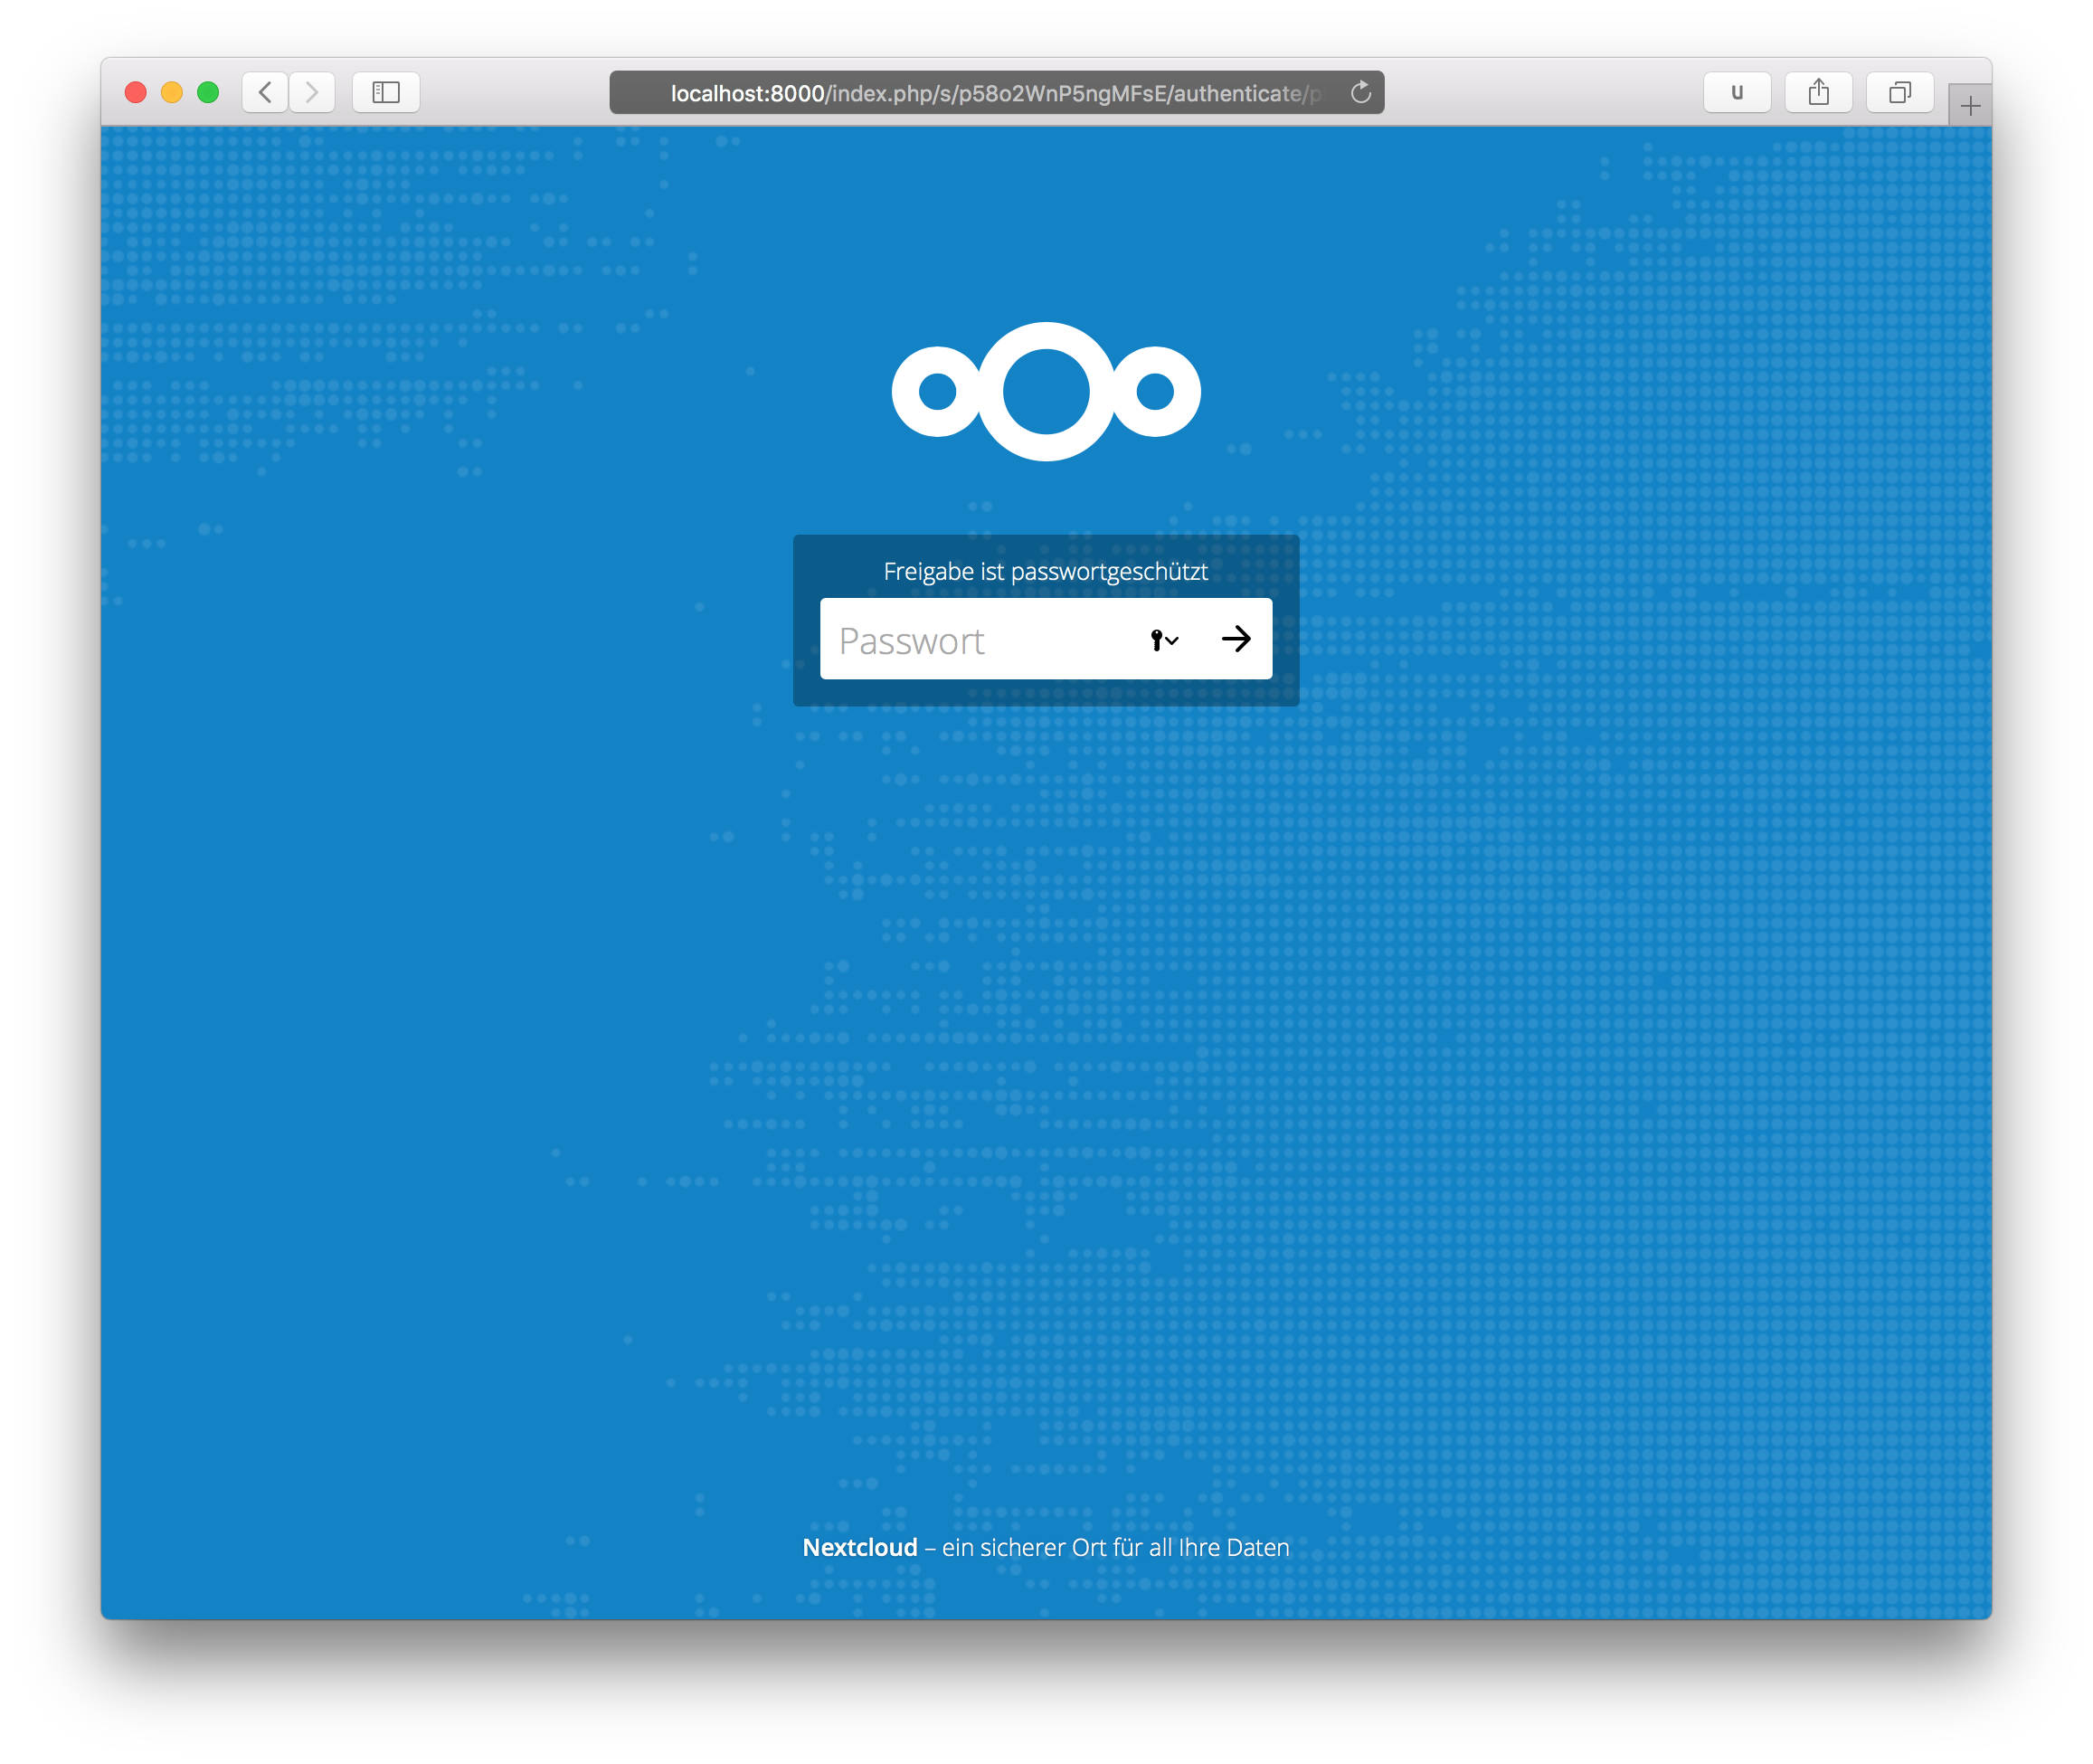Close the Safari window with the red button
This screenshot has height=1764, width=2093.
point(136,93)
